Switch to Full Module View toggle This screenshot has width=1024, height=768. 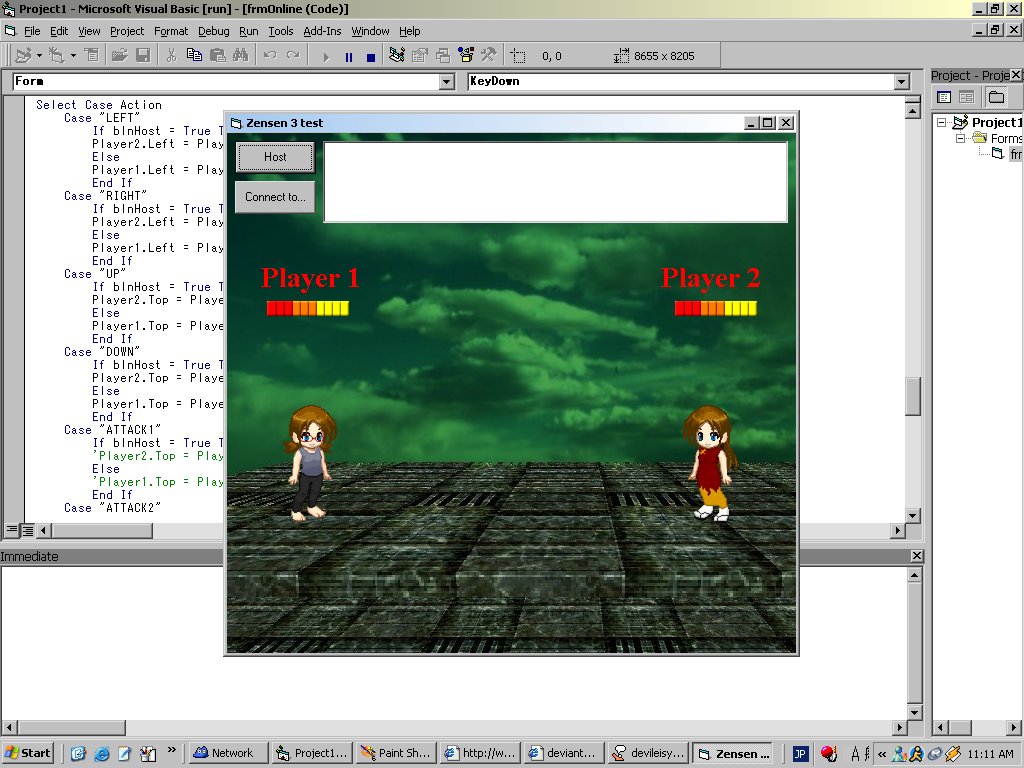[27, 530]
